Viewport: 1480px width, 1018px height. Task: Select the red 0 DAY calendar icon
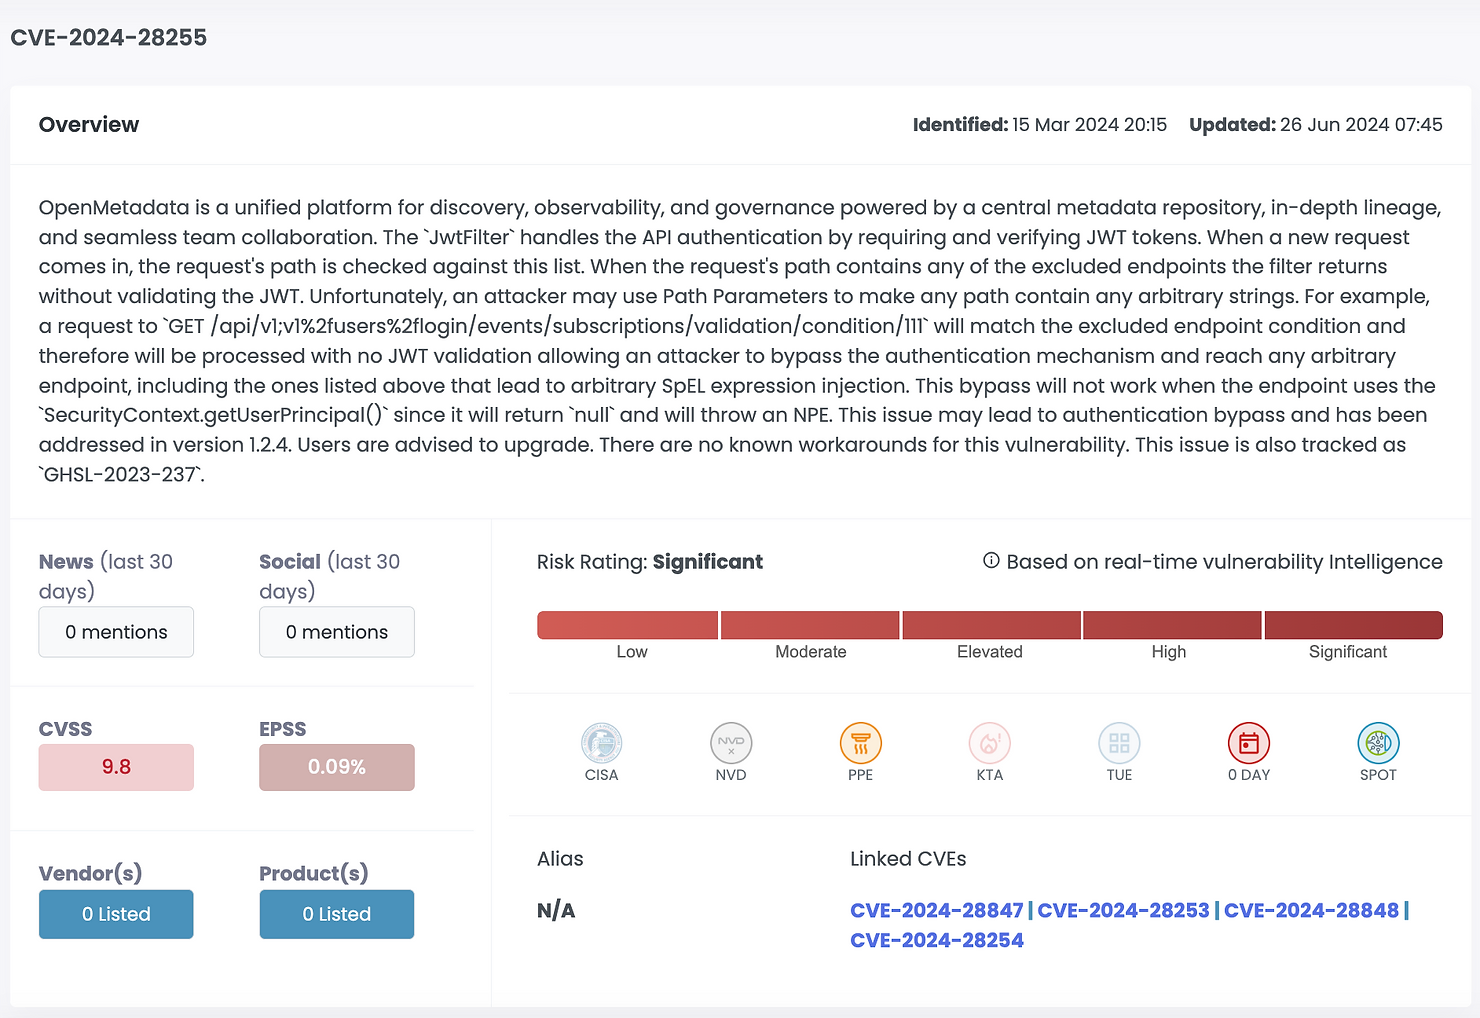(x=1248, y=743)
